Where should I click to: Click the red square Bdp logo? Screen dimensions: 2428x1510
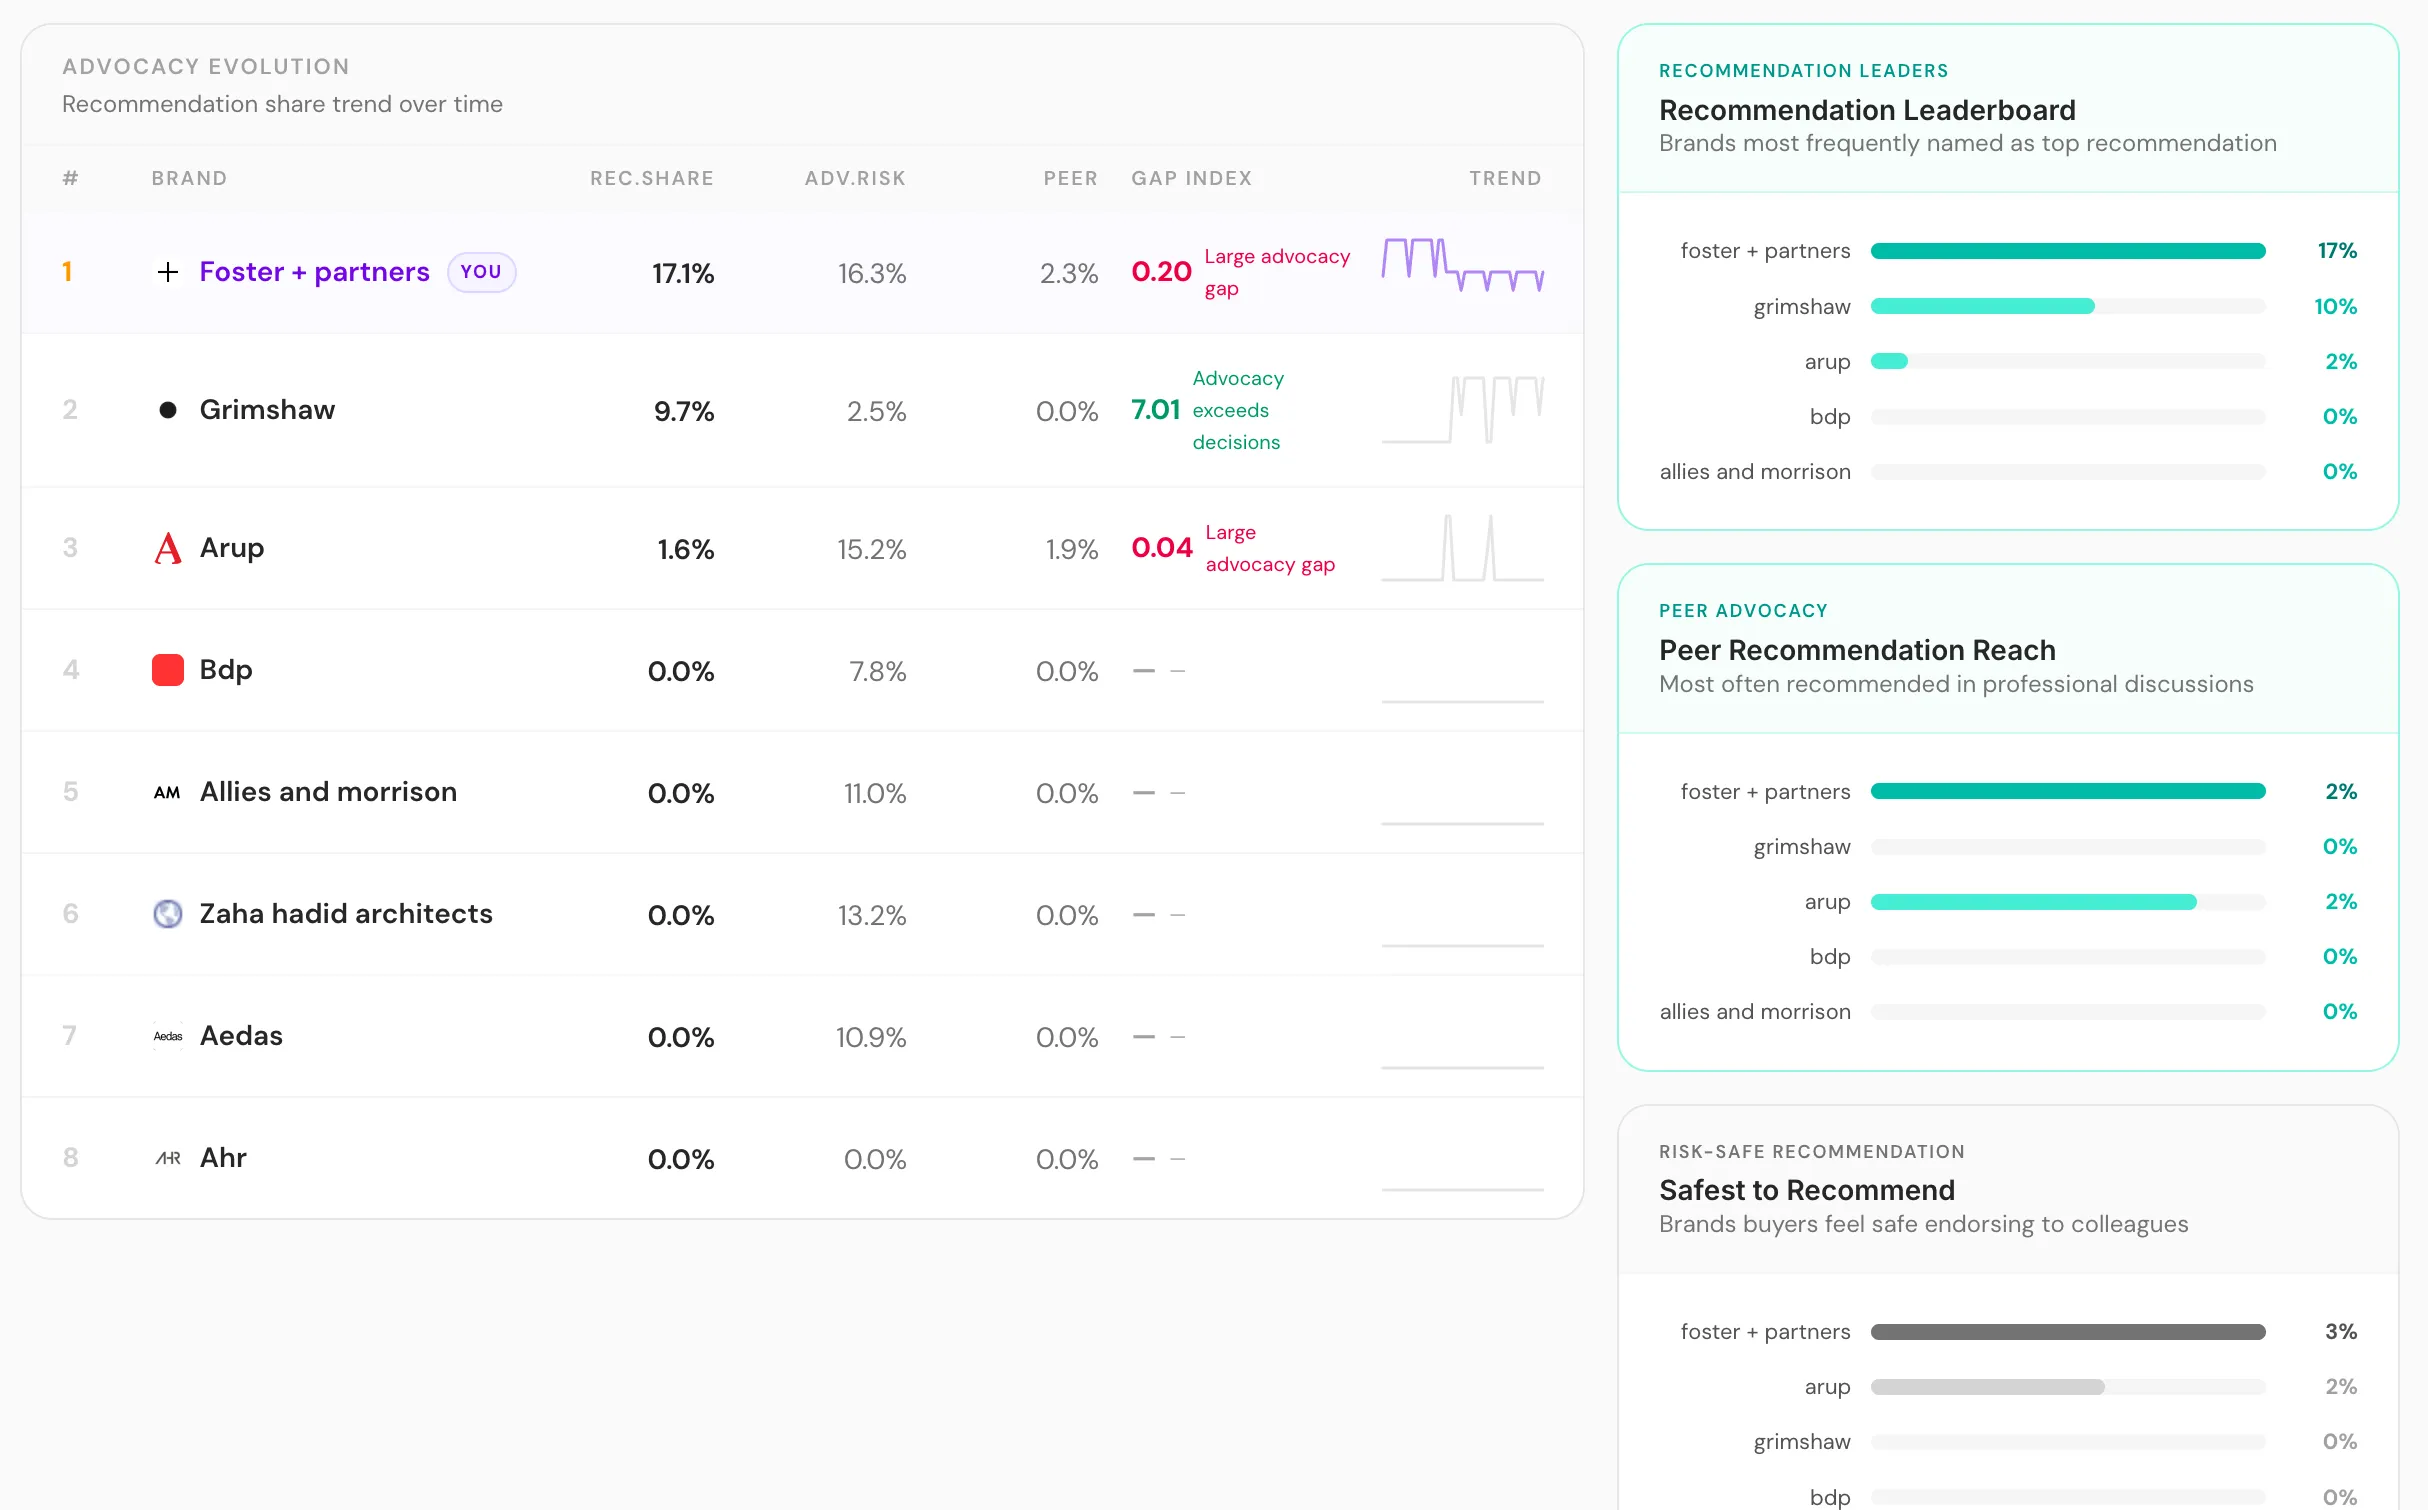tap(168, 670)
